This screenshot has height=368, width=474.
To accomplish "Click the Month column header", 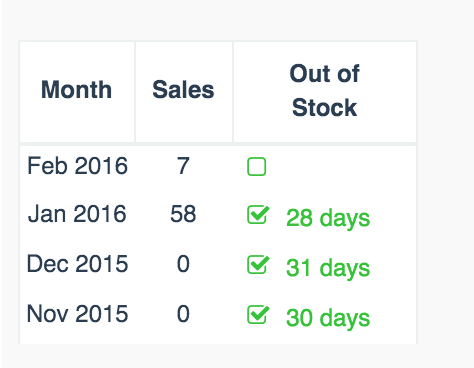I will (x=76, y=90).
